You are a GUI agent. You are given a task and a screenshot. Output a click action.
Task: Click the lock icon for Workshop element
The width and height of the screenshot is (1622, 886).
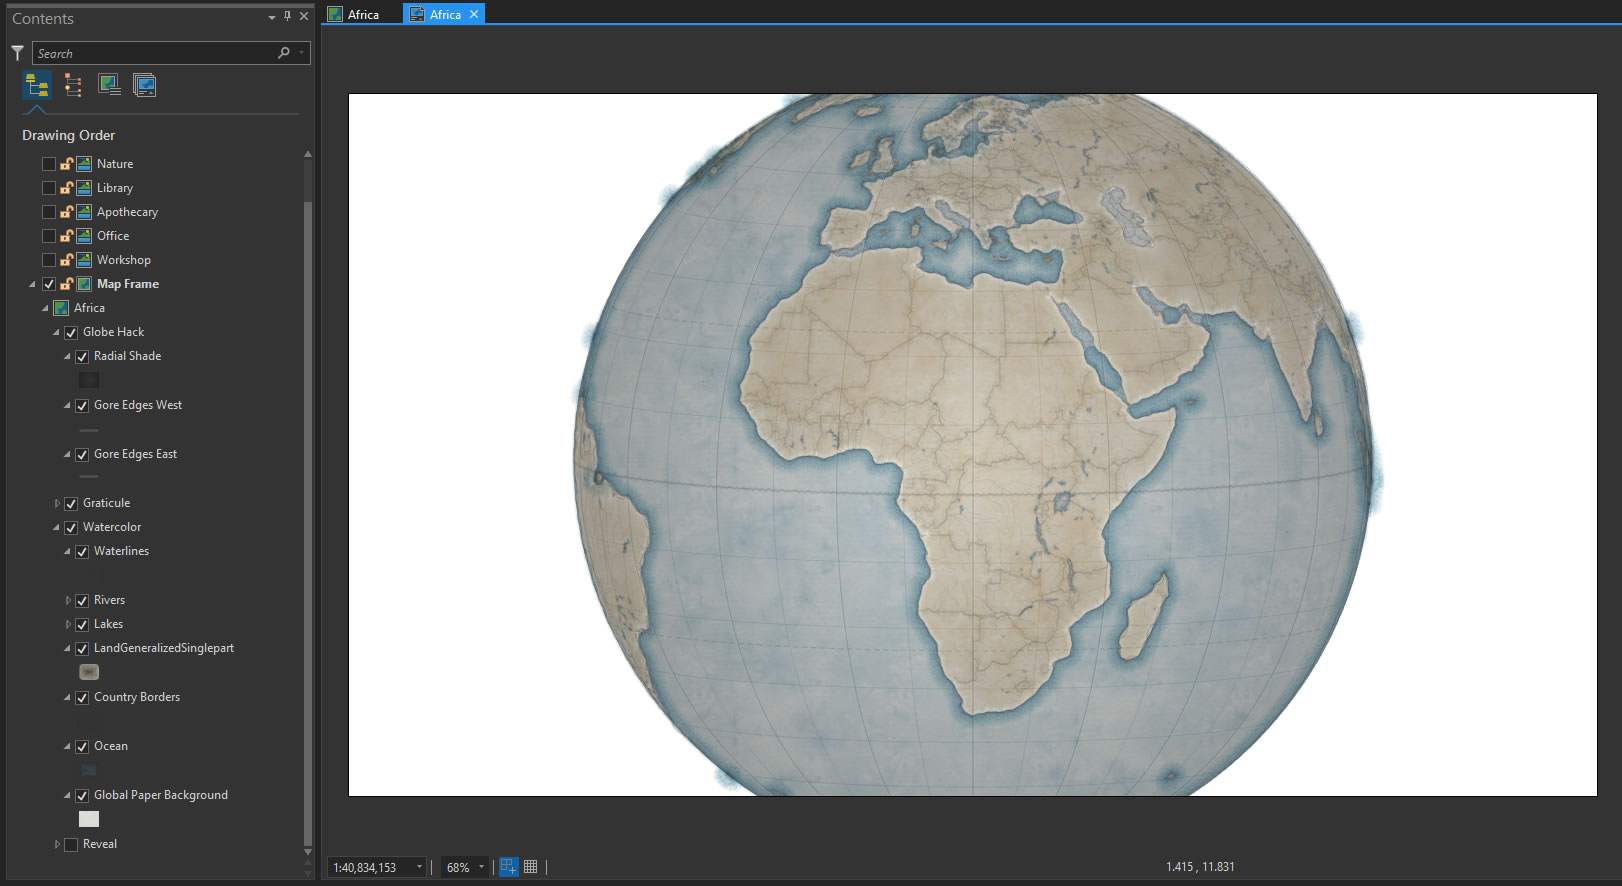pos(66,260)
